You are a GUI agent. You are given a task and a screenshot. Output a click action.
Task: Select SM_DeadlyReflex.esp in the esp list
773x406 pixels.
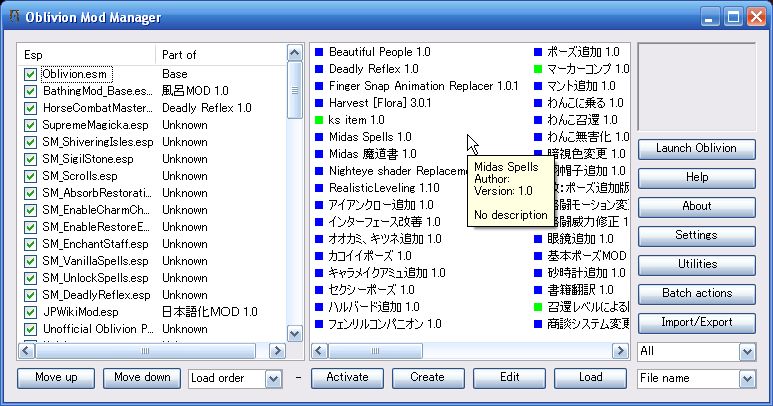(x=96, y=295)
